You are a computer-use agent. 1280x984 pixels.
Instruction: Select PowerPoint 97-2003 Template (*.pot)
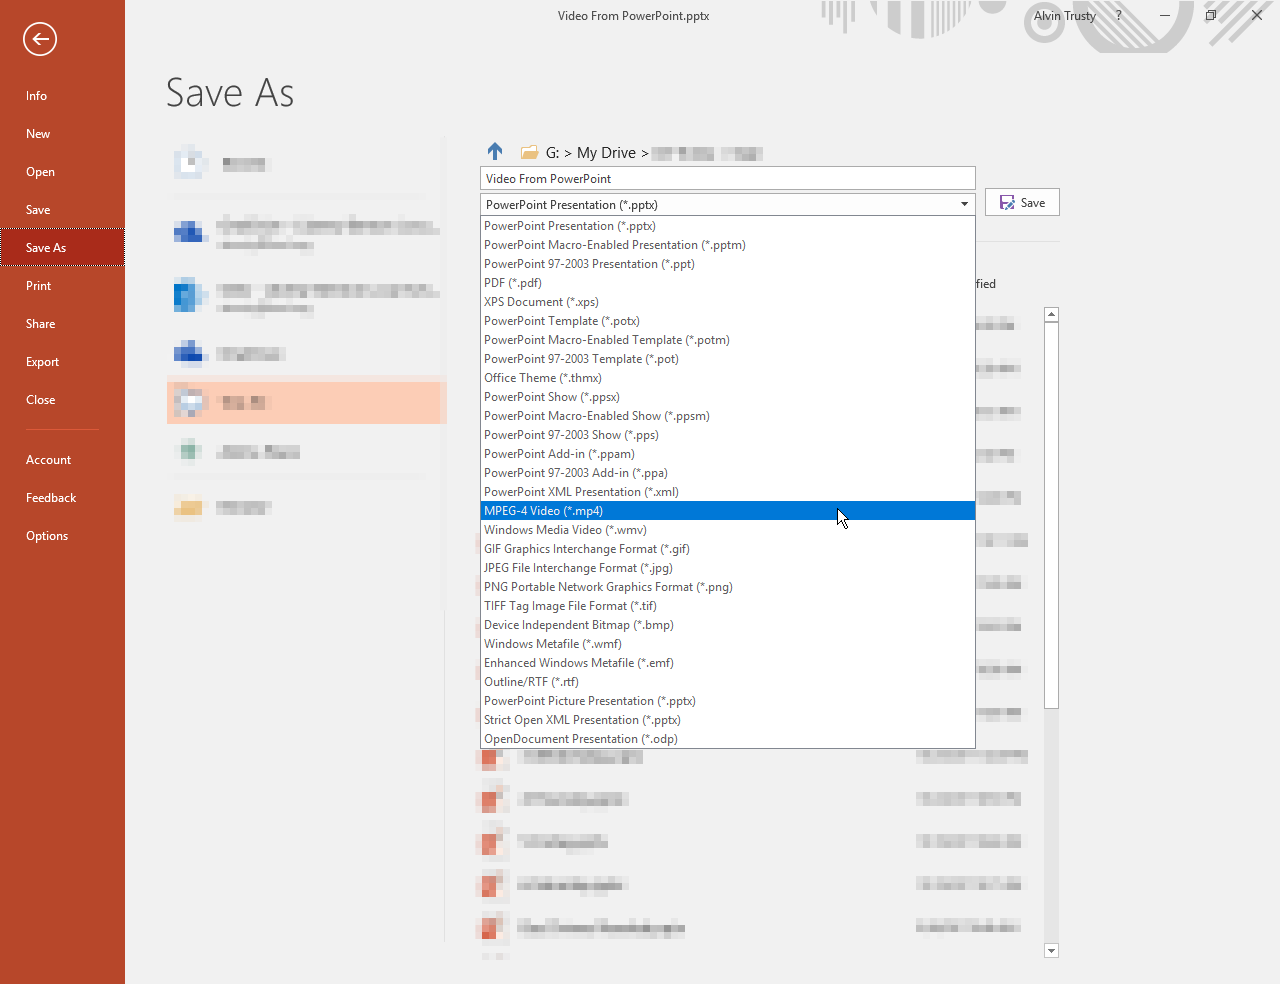[727, 359]
